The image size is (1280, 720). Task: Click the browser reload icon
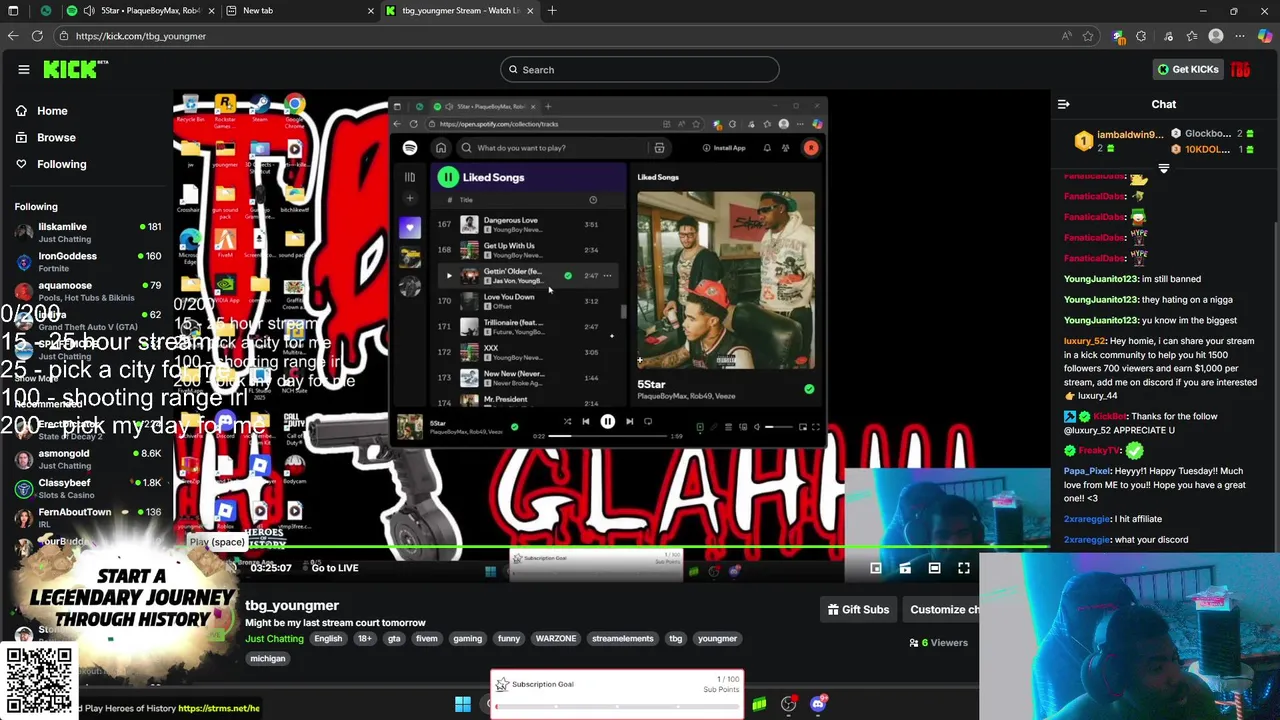[x=37, y=36]
